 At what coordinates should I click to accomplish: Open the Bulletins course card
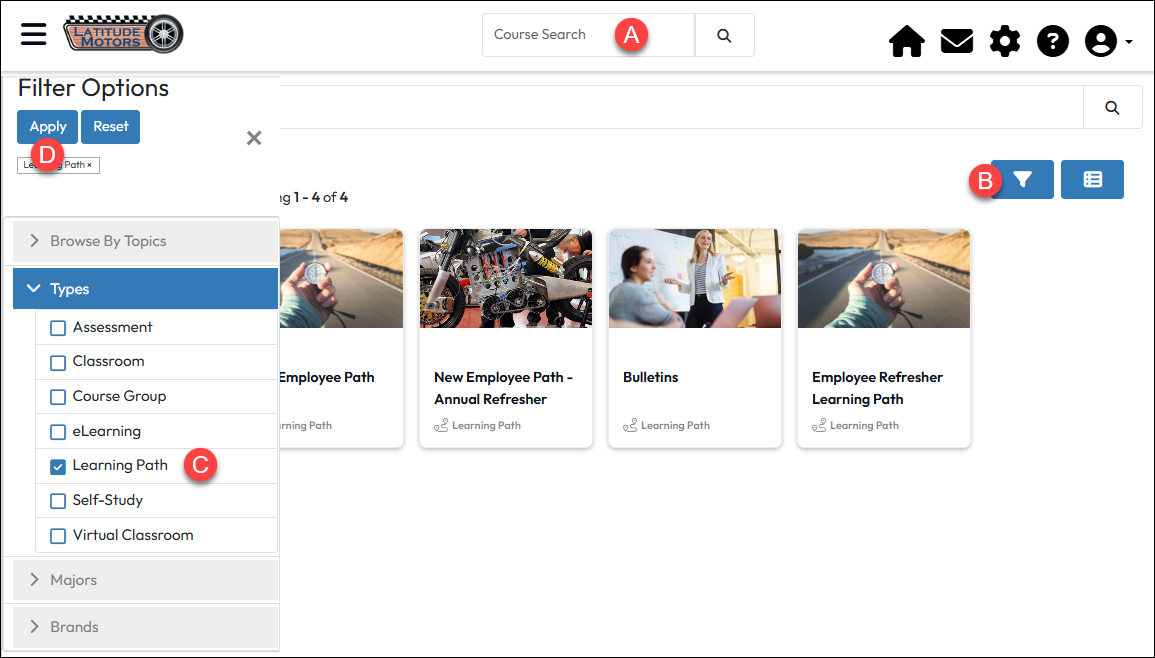click(x=694, y=338)
